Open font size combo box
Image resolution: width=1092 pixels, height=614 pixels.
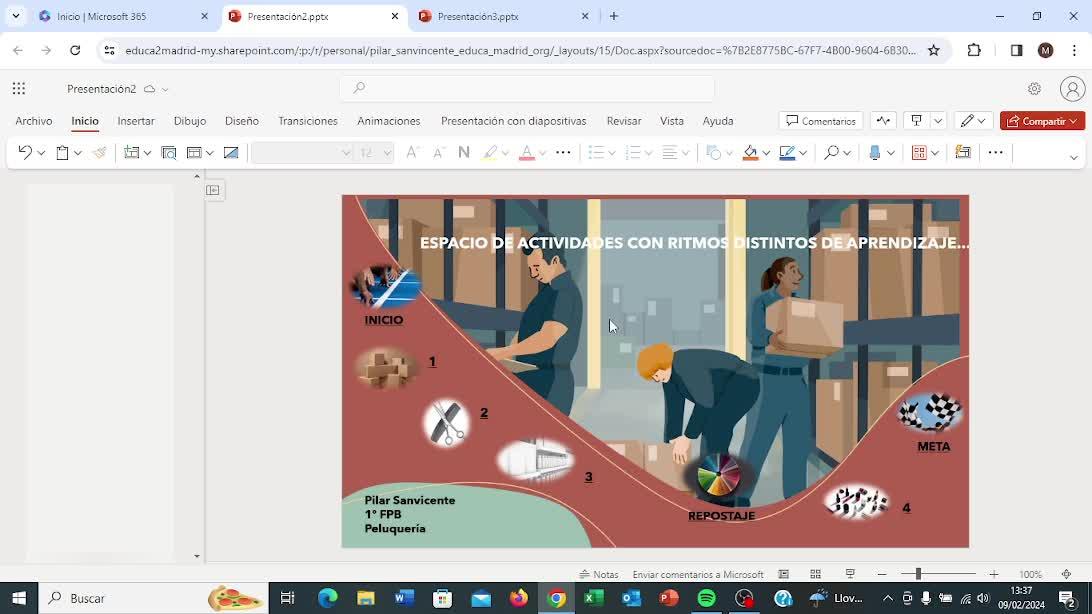375,152
